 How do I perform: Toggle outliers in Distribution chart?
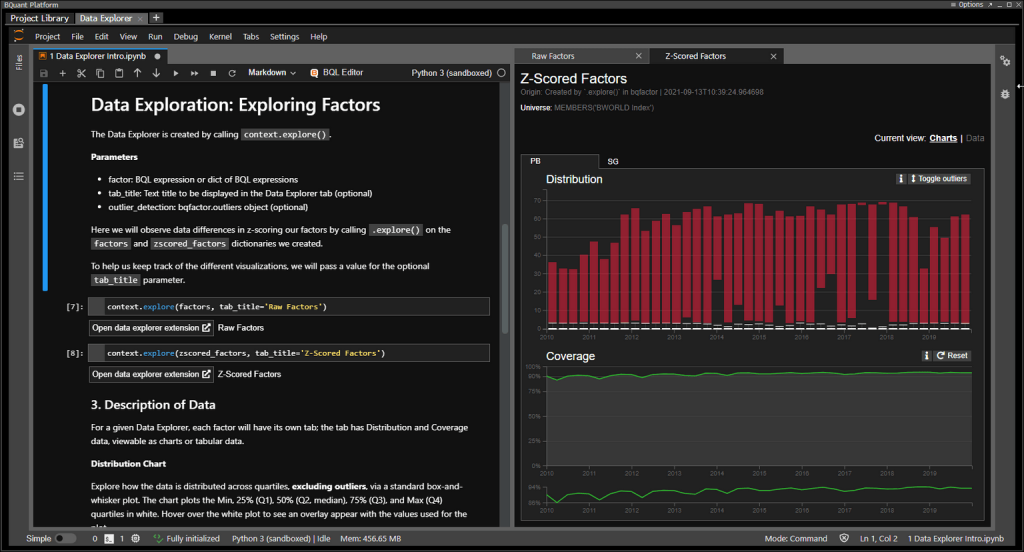pyautogui.click(x=939, y=179)
